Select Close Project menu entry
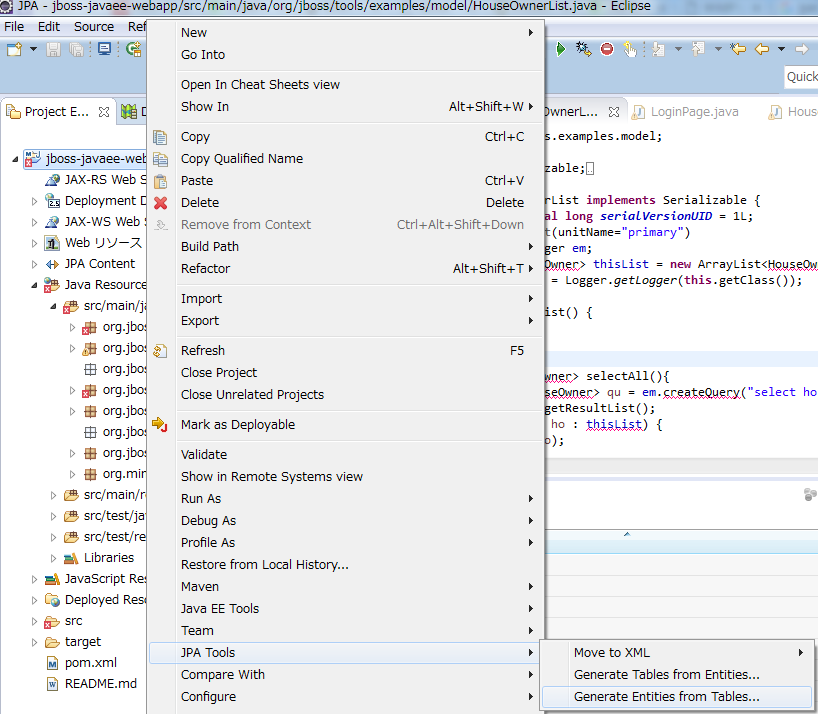This screenshot has height=714, width=818. [x=345, y=373]
